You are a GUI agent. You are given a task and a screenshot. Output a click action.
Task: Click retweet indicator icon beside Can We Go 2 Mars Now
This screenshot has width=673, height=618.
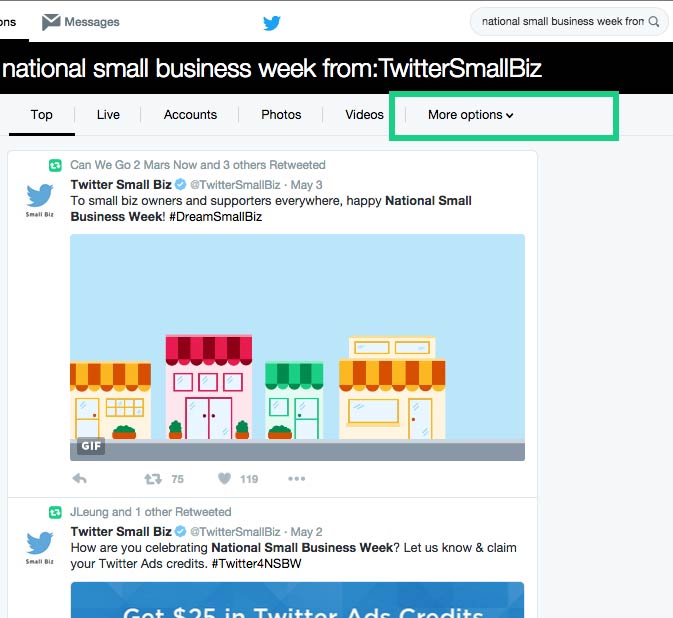(x=55, y=165)
